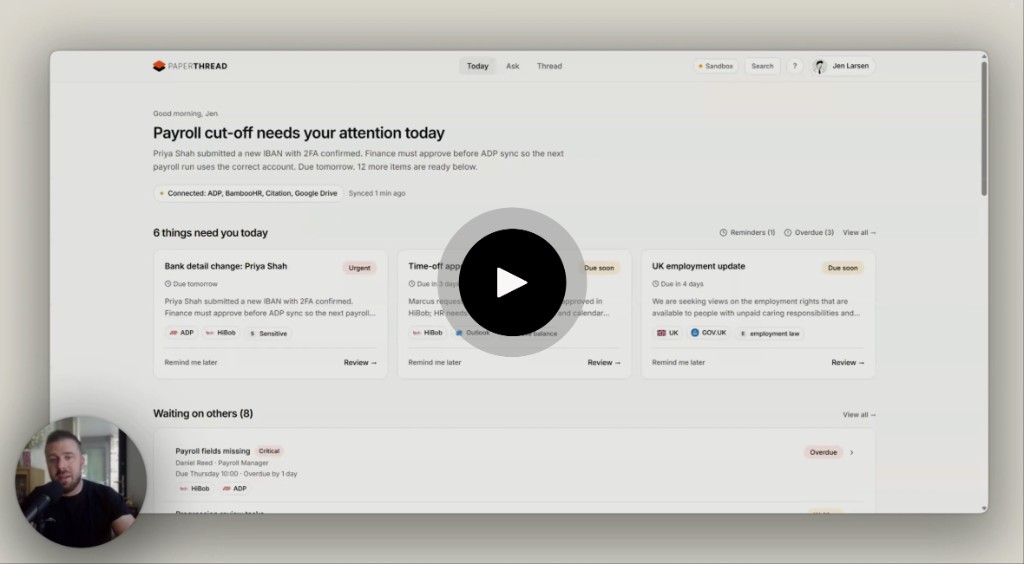Click Jen Larsen's profile avatar

[820, 66]
